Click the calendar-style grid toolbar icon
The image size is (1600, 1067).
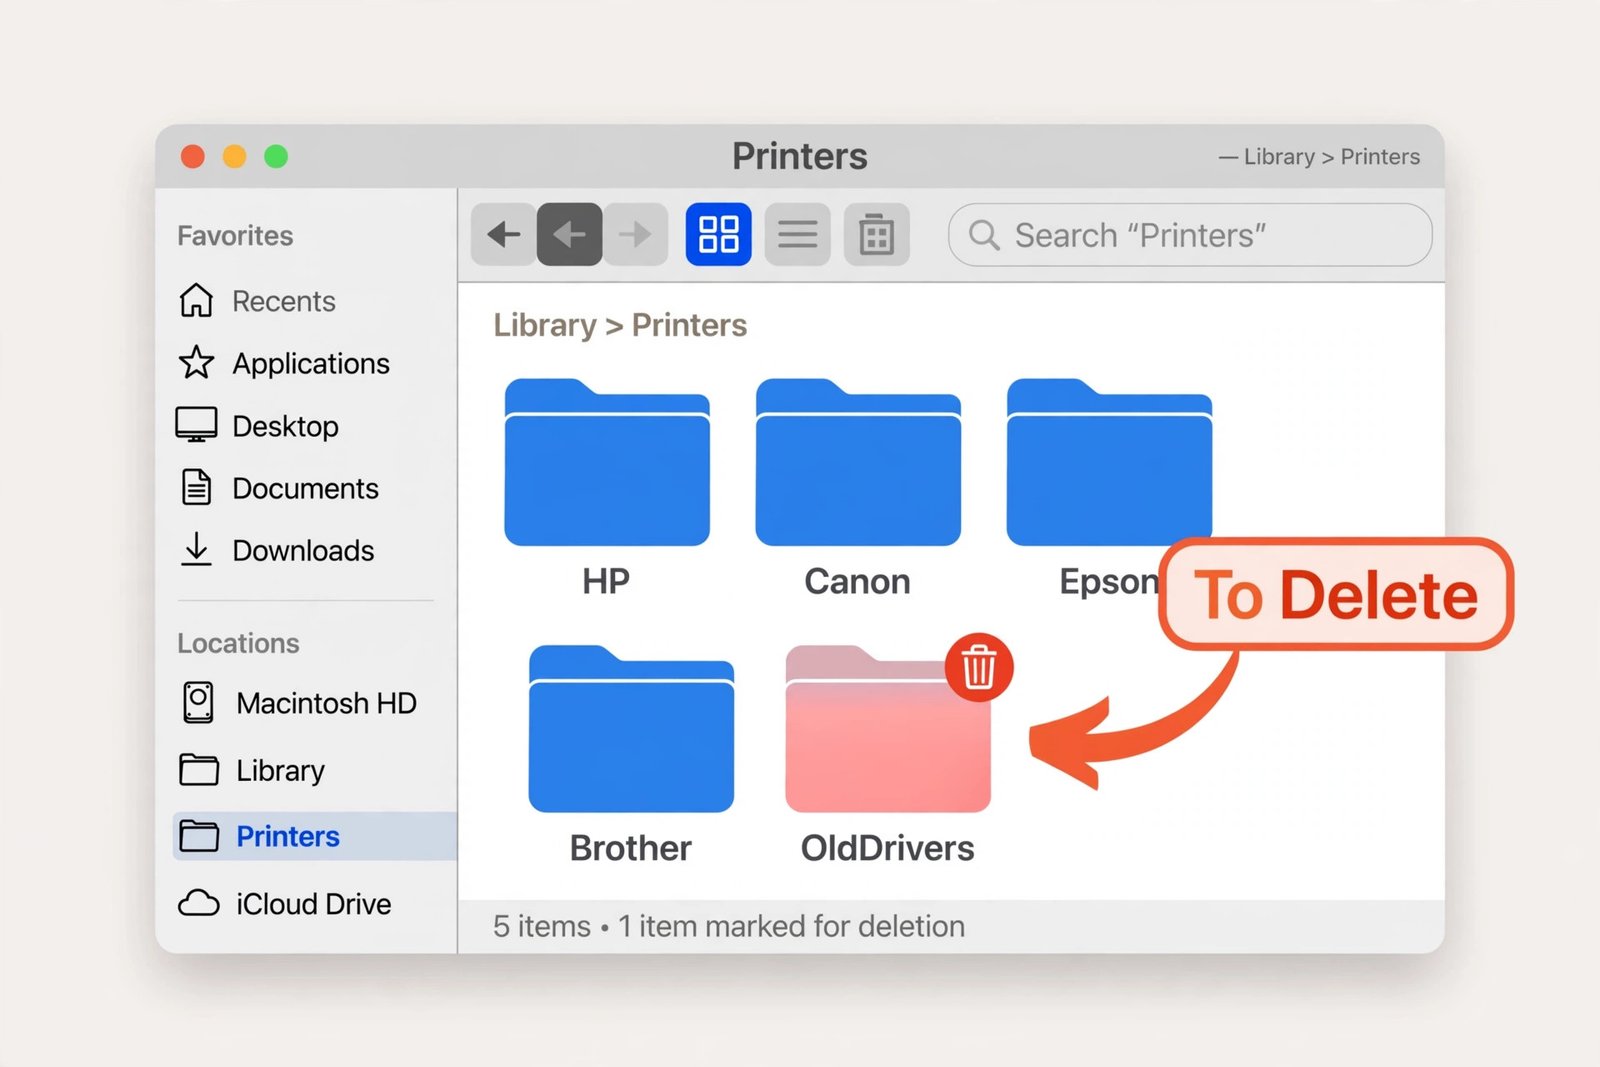877,235
